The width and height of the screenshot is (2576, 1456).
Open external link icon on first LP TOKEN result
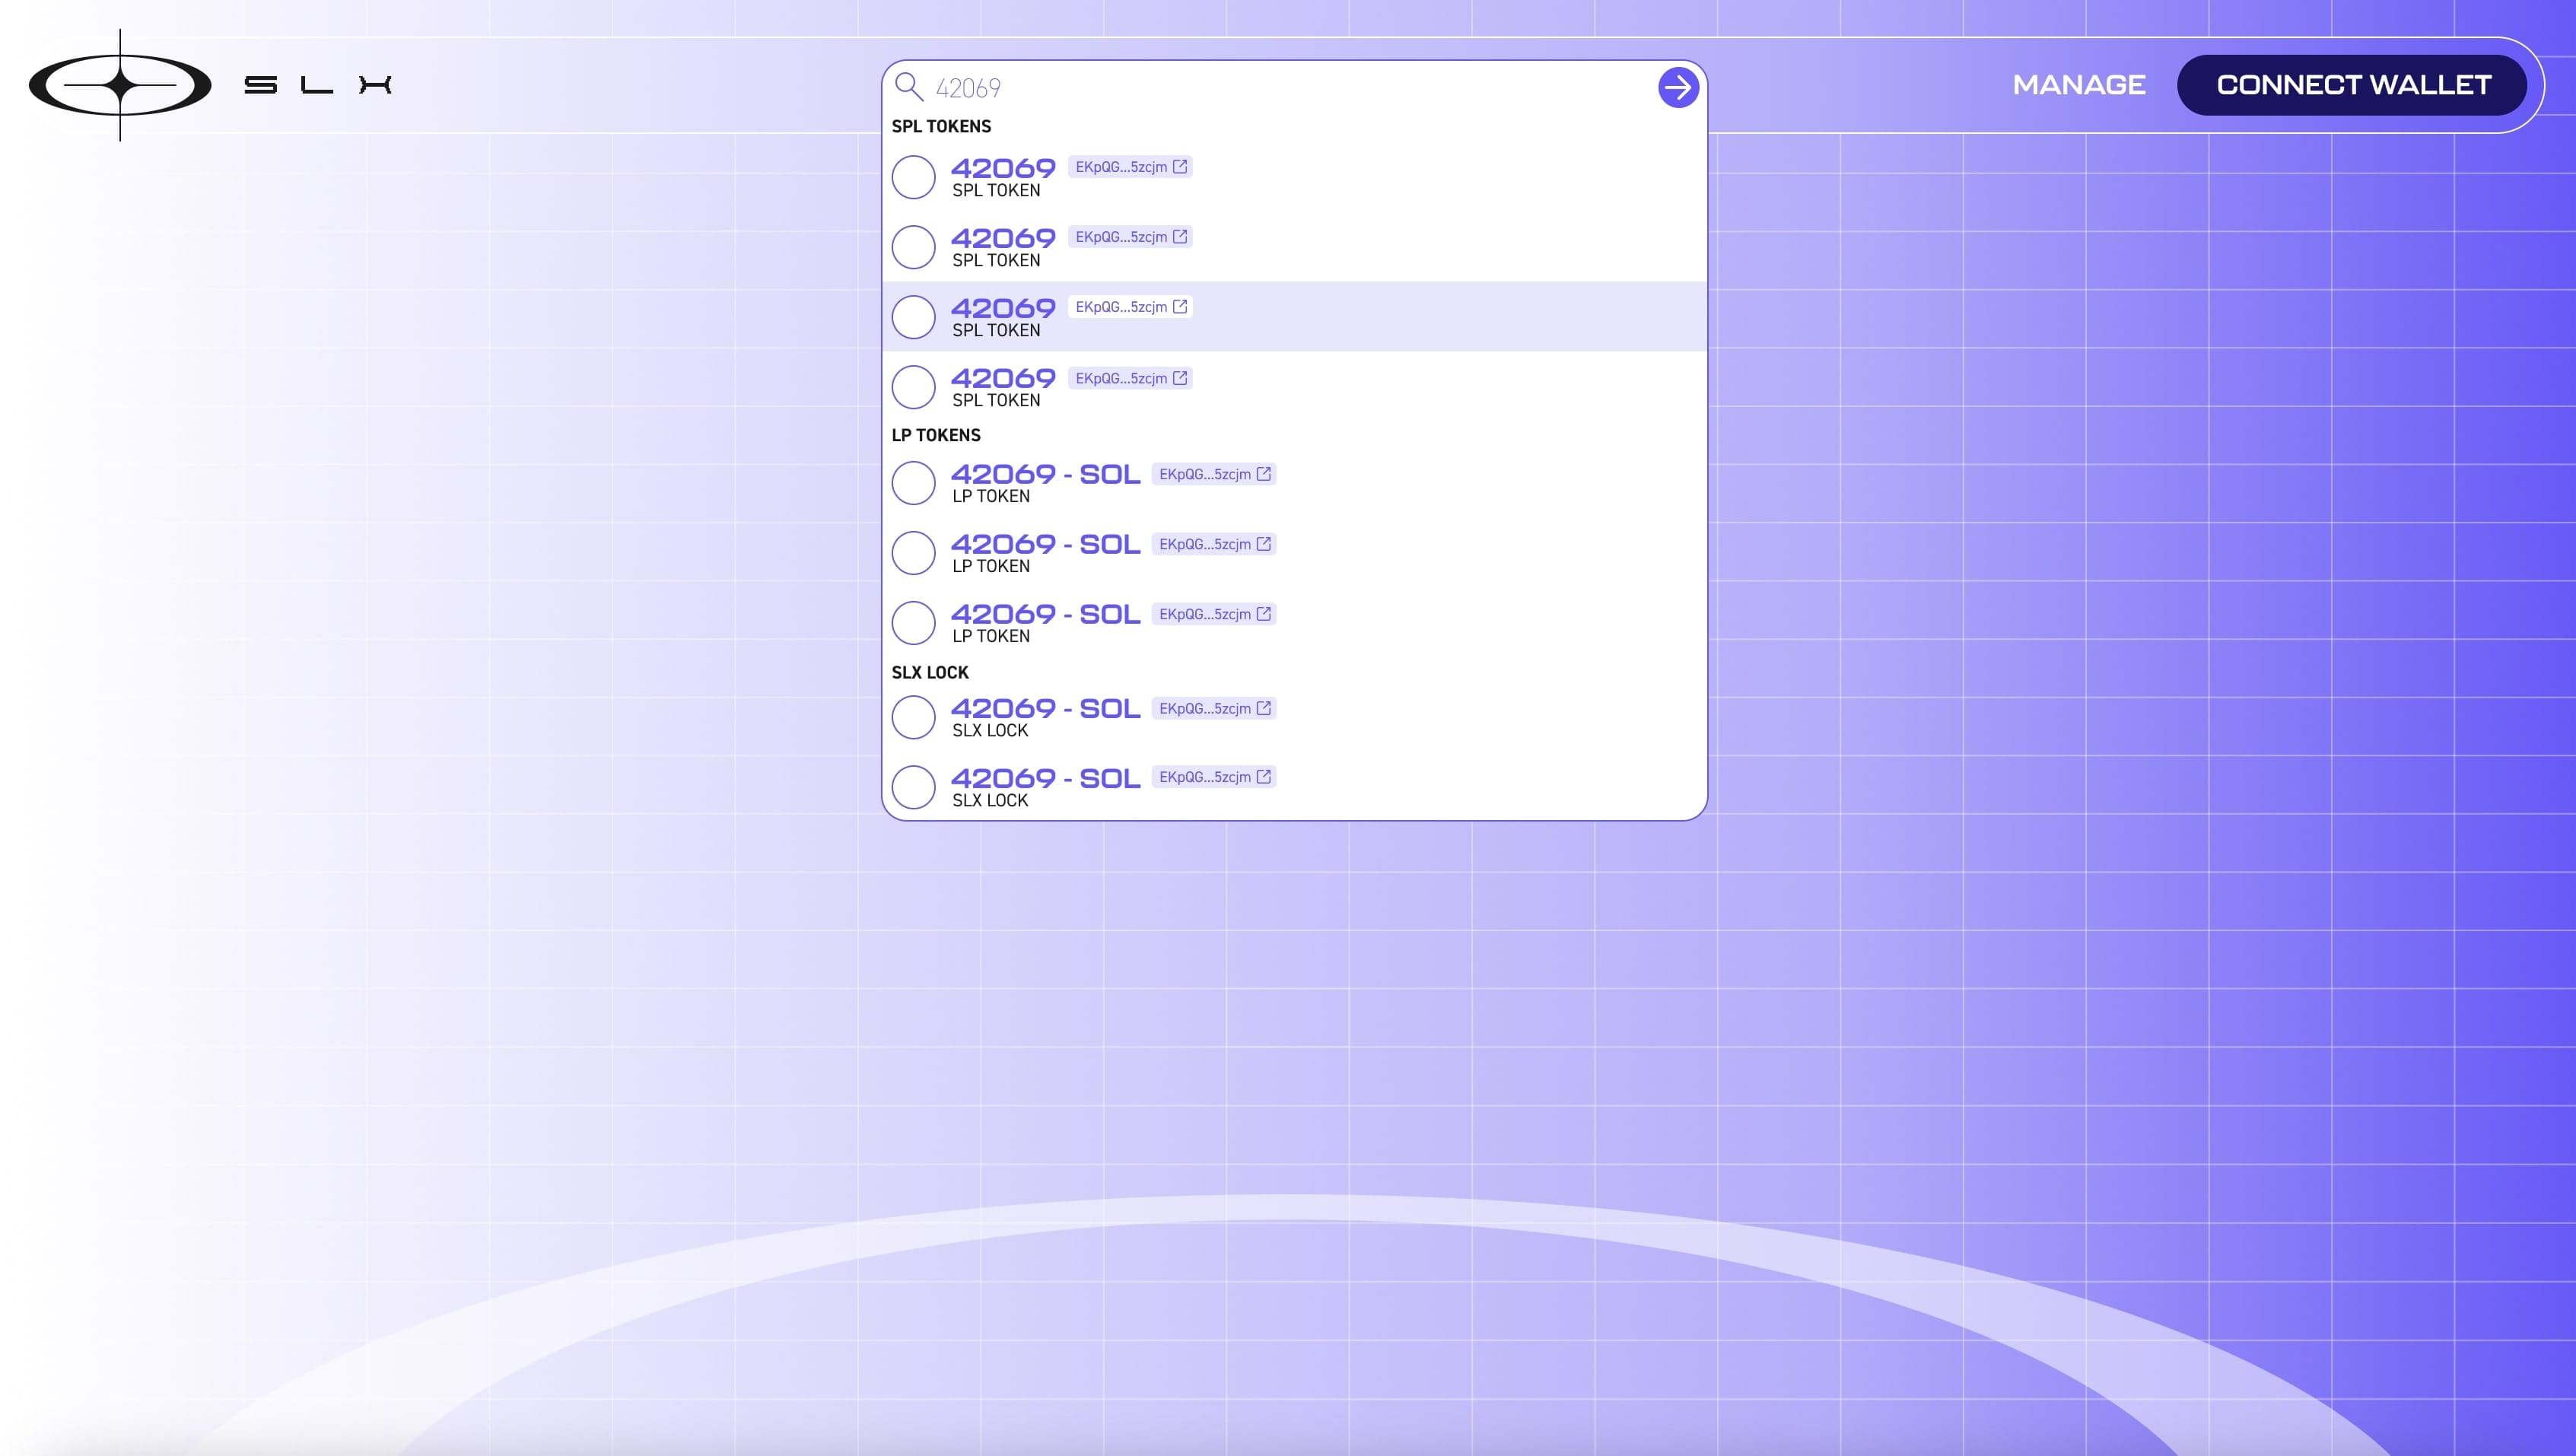pos(1264,474)
